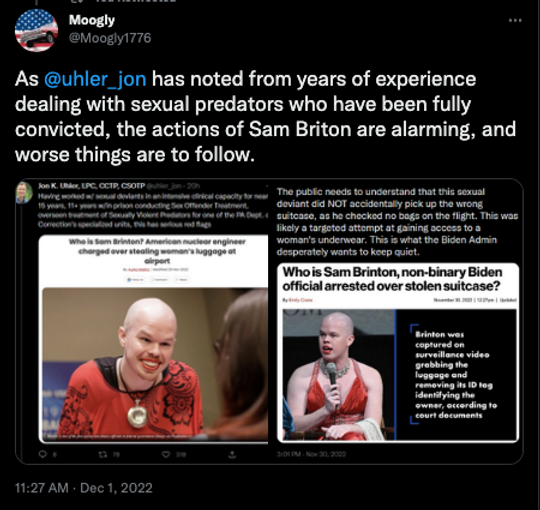Click the 3:01 PM - Nov 30, 2022 timestamp
Viewport: 540px width, 510px height.
pyautogui.click(x=311, y=454)
